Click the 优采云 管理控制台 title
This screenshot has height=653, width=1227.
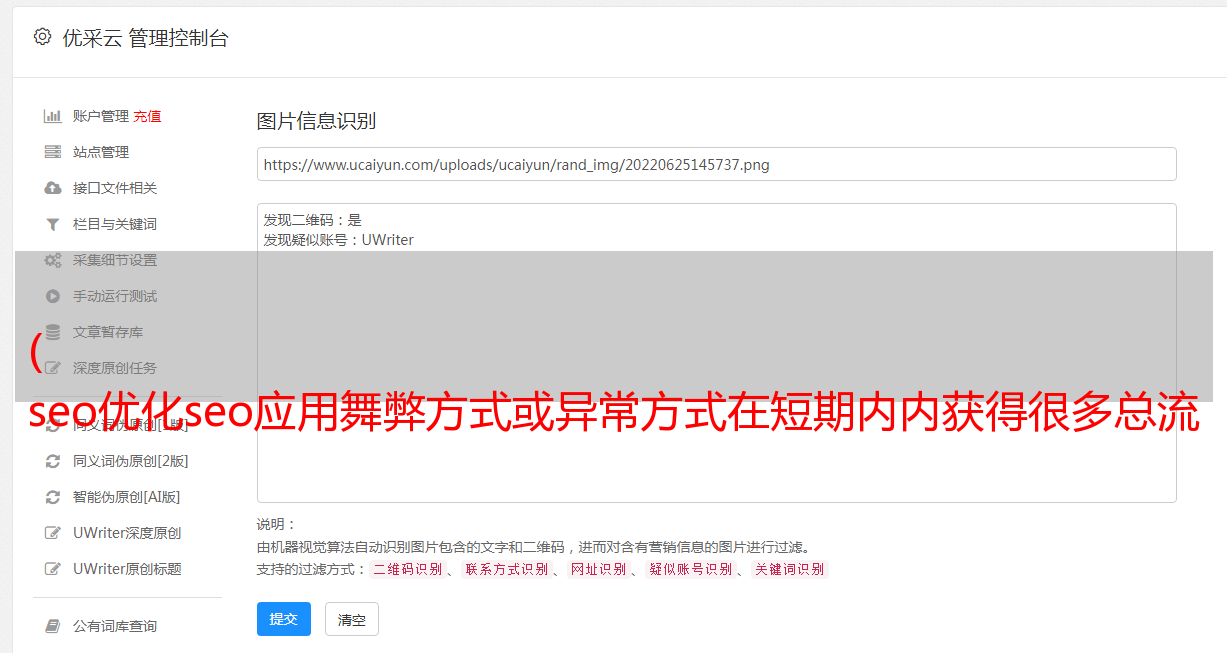pyautogui.click(x=145, y=38)
